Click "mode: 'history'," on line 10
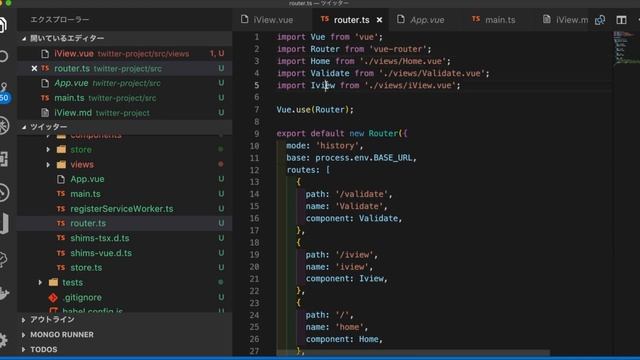Image resolution: width=640 pixels, height=360 pixels. (324, 146)
